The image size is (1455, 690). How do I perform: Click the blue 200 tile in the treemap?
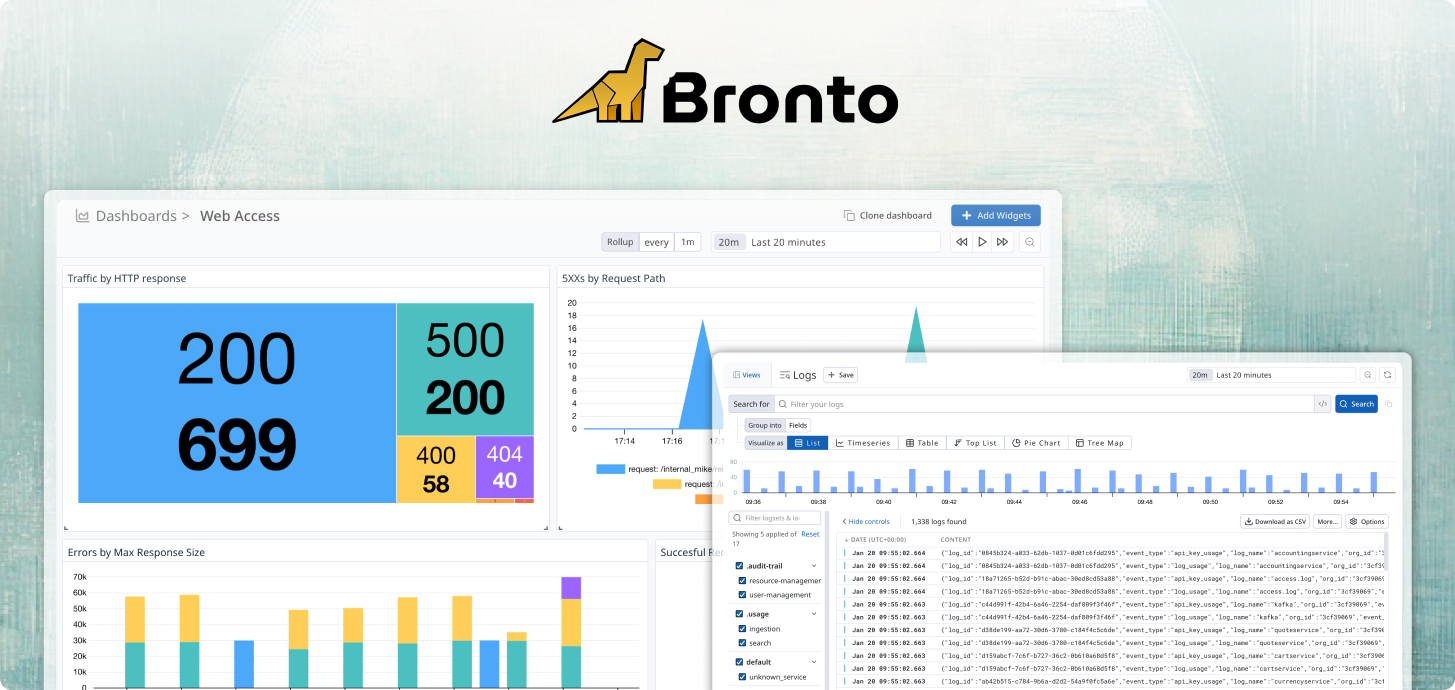[x=237, y=403]
